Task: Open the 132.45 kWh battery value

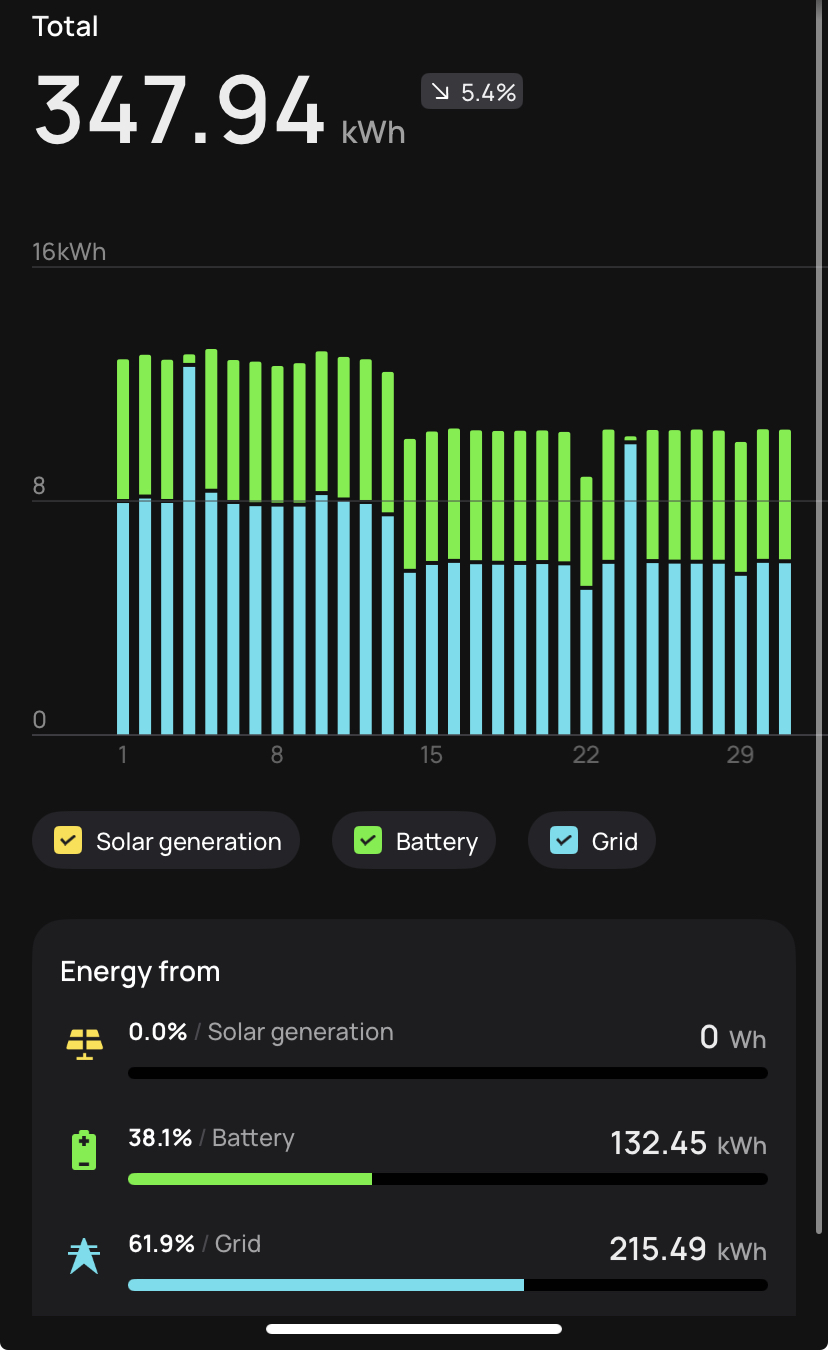Action: (688, 1143)
